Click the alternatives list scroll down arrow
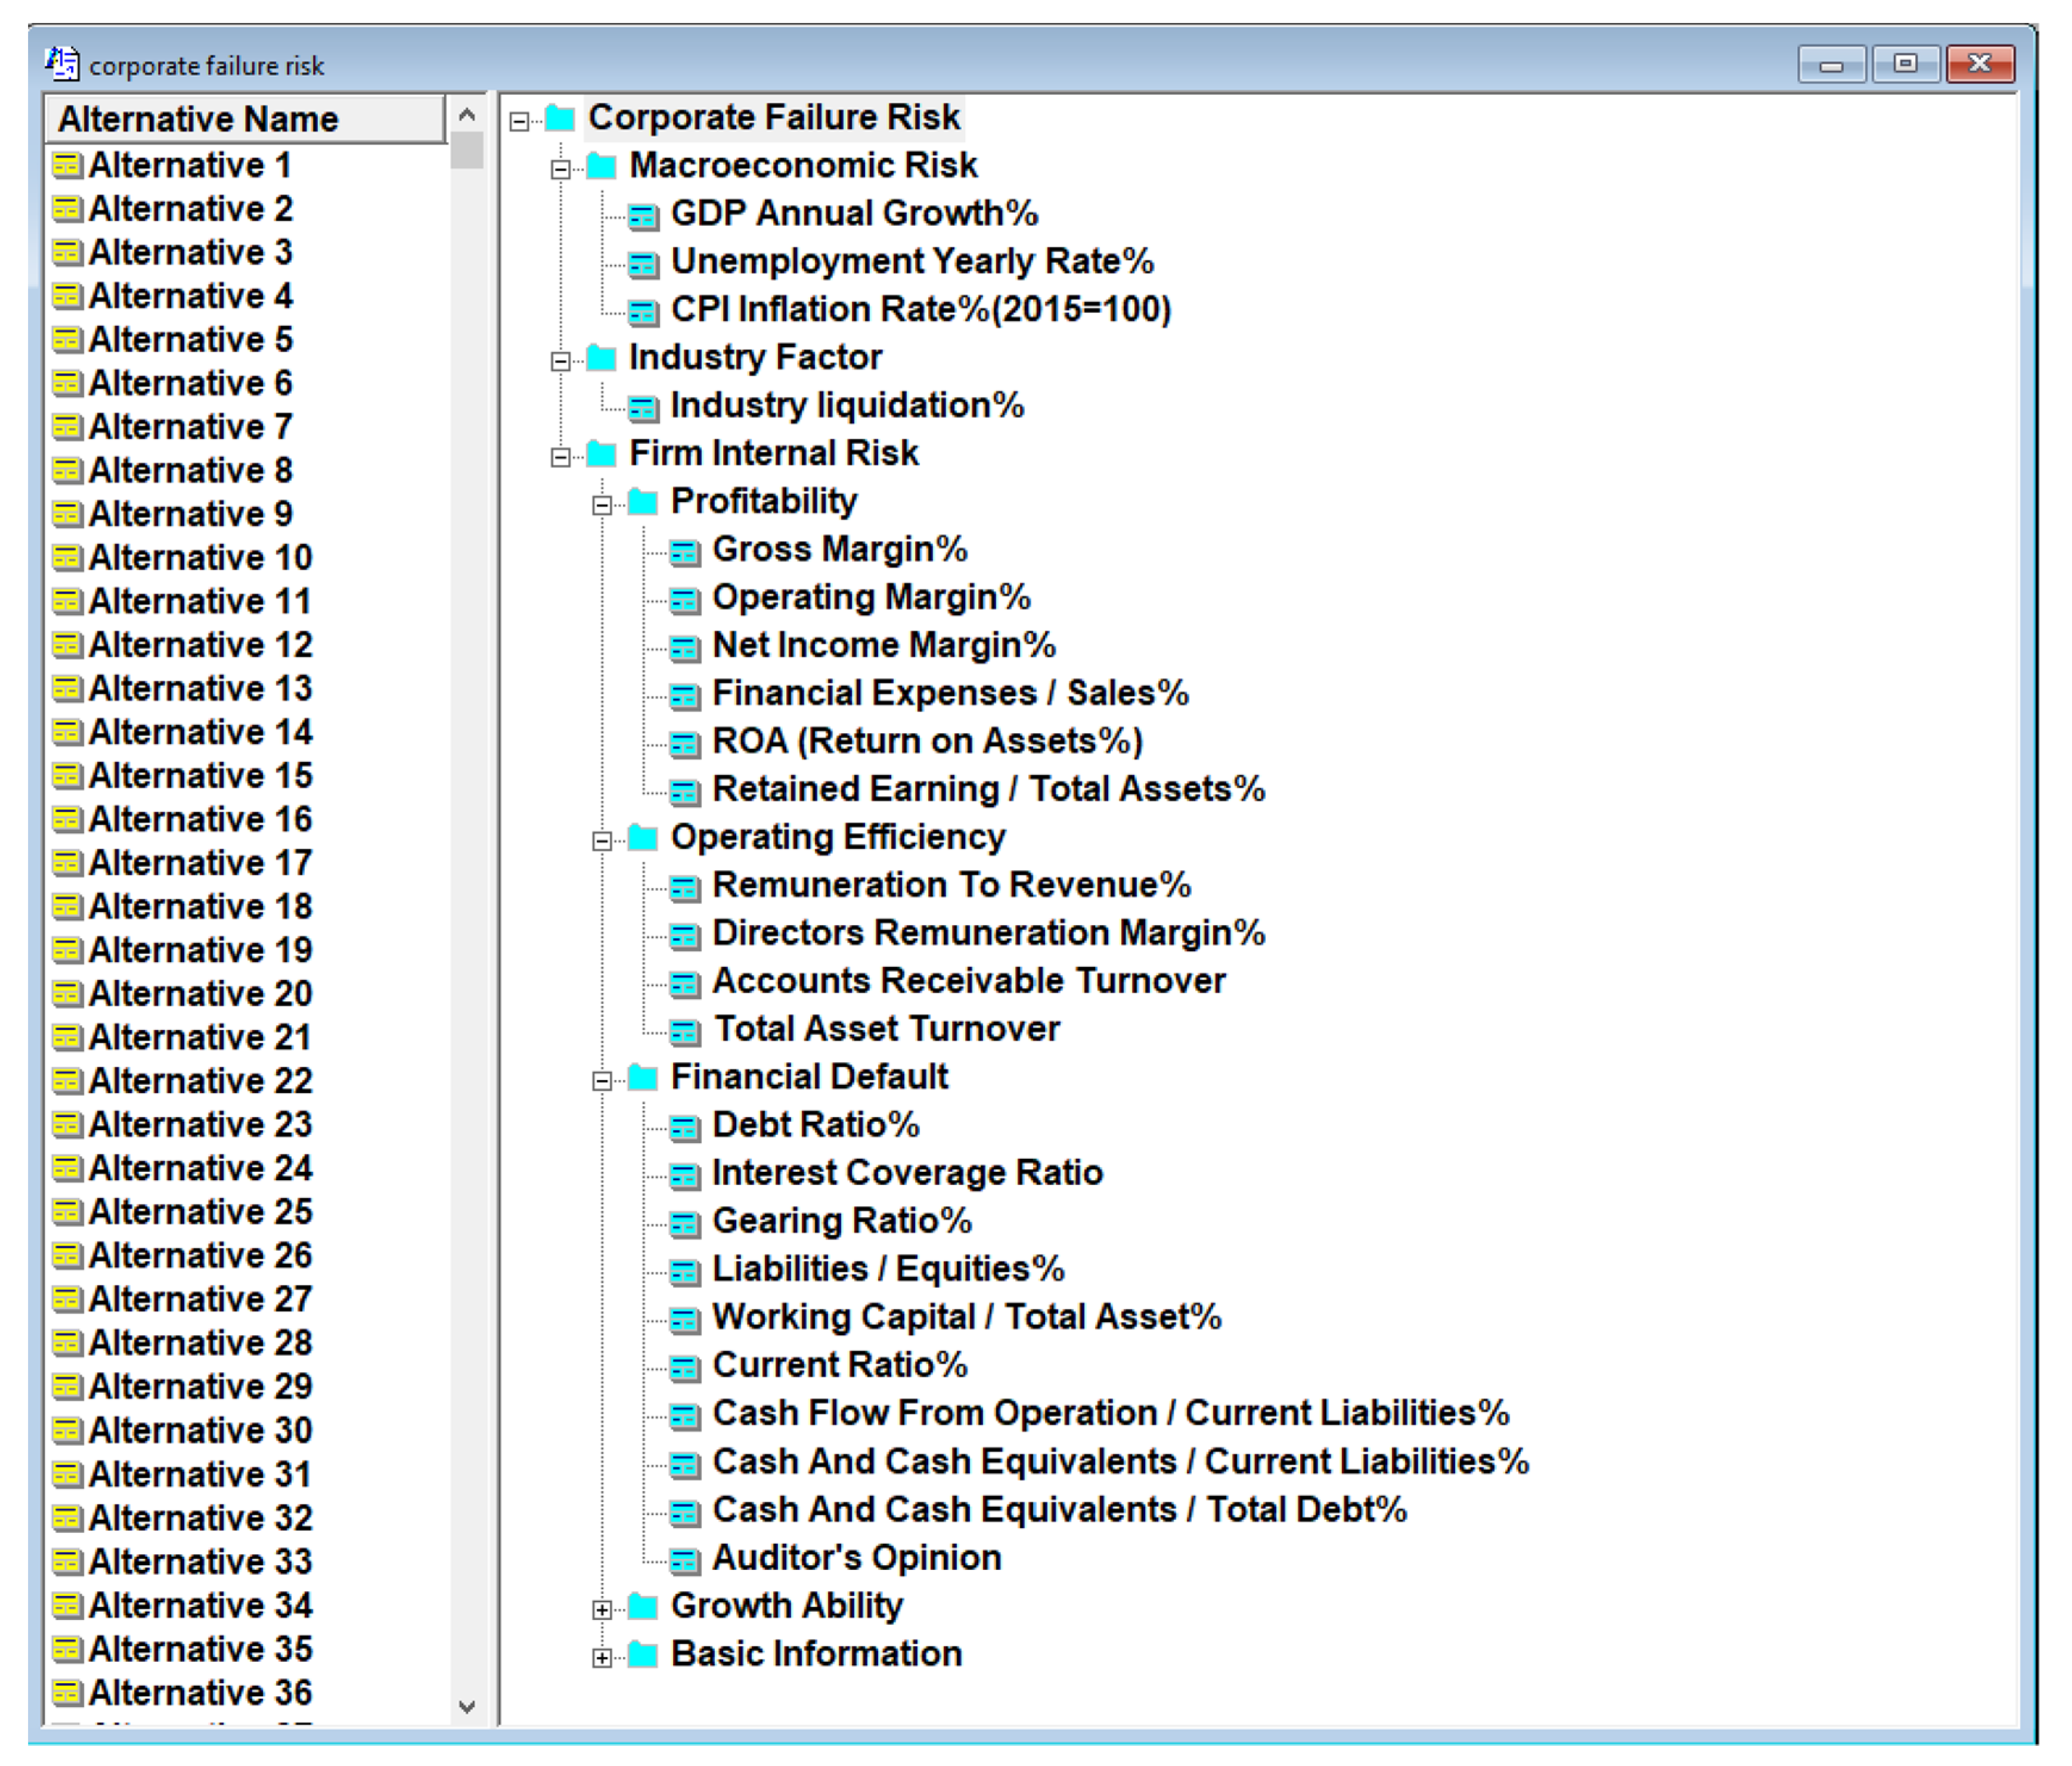The width and height of the screenshot is (2072, 1766). [x=467, y=1706]
